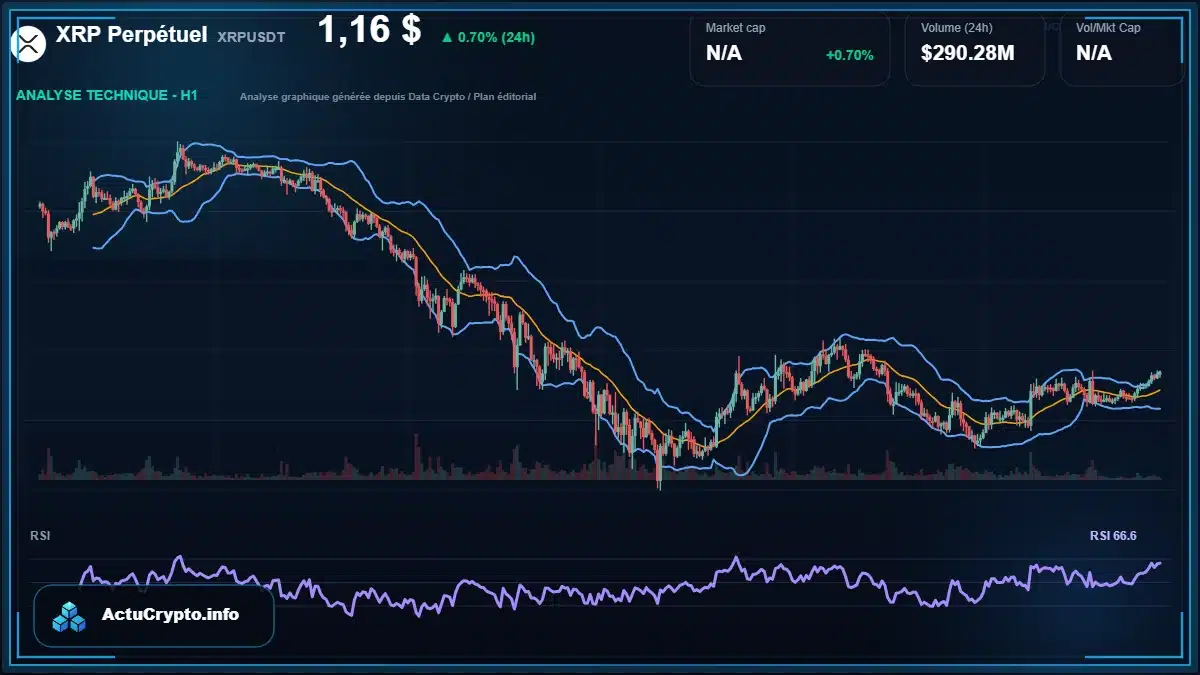Click the RSI label beside the oscillator
Image resolution: width=1200 pixels, height=675 pixels.
40,536
